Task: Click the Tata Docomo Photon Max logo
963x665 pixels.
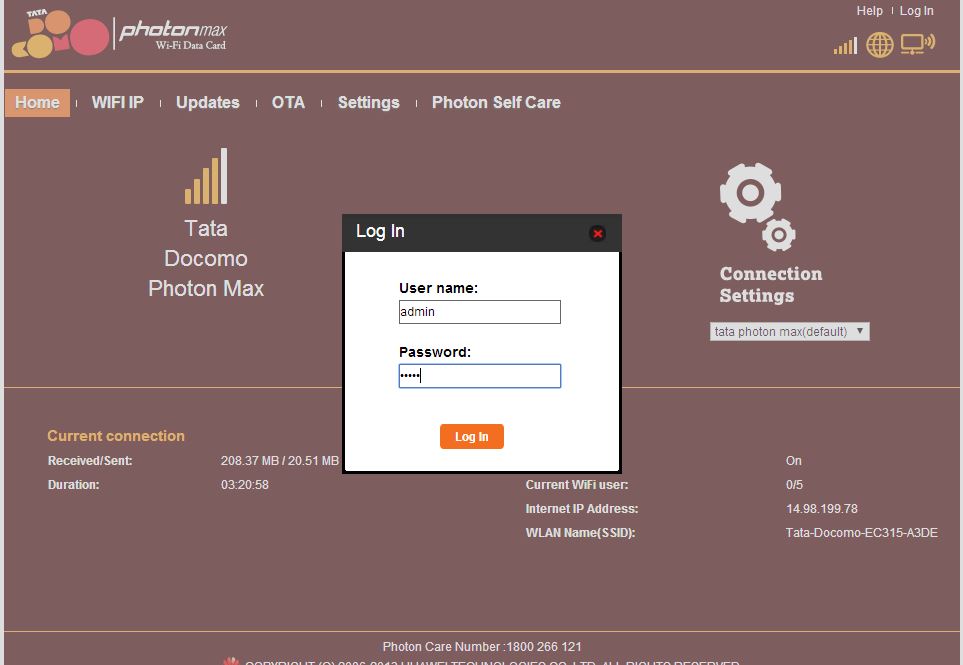Action: coord(120,34)
